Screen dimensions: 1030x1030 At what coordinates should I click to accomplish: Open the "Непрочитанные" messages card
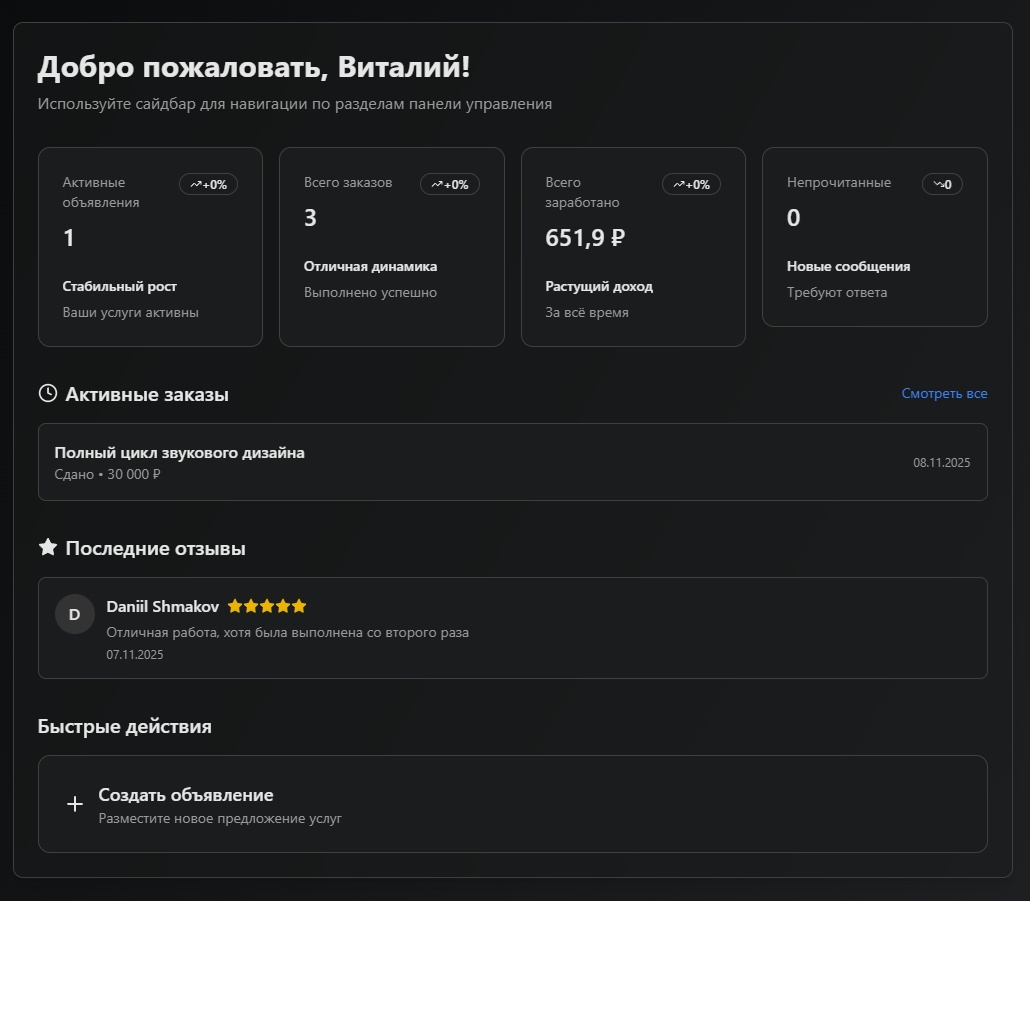pos(874,237)
